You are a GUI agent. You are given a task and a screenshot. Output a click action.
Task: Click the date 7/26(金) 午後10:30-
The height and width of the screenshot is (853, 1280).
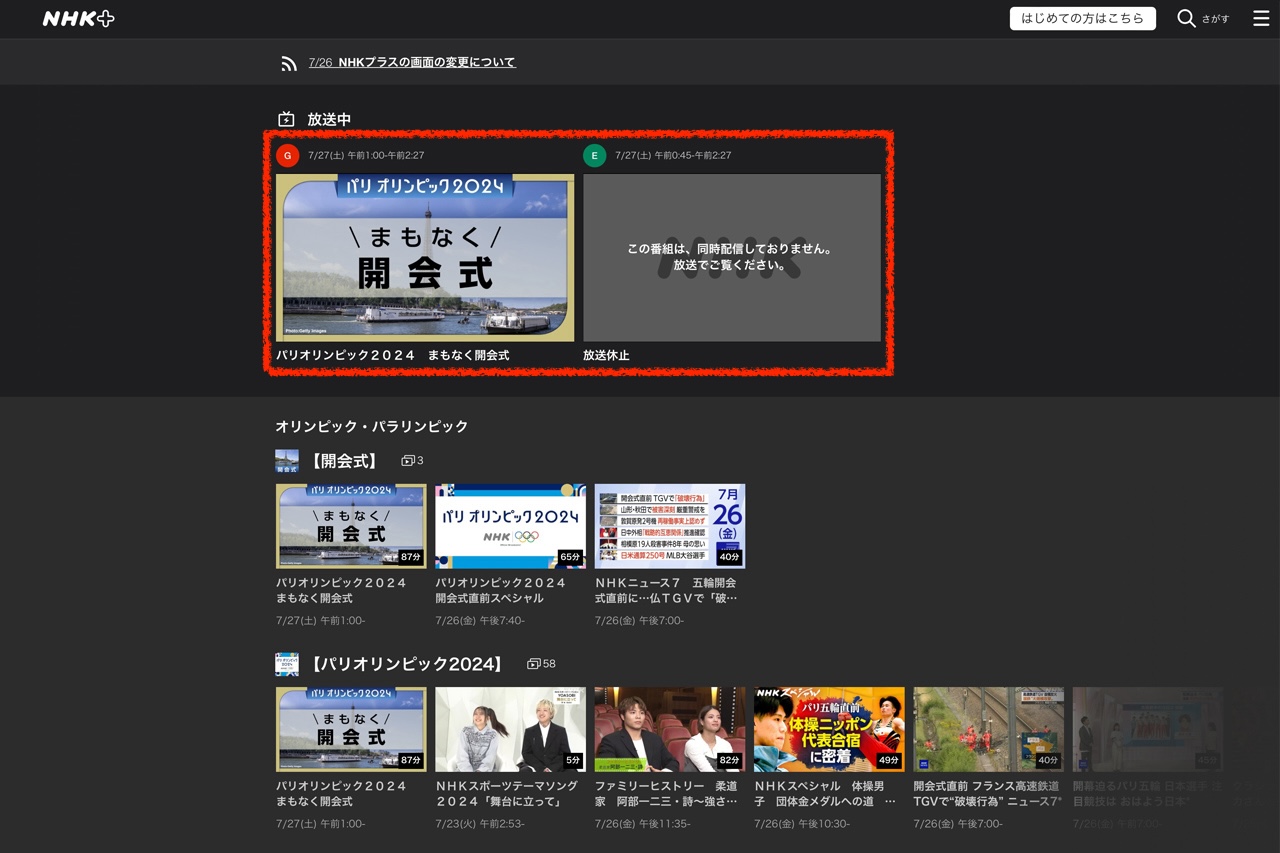coord(802,824)
